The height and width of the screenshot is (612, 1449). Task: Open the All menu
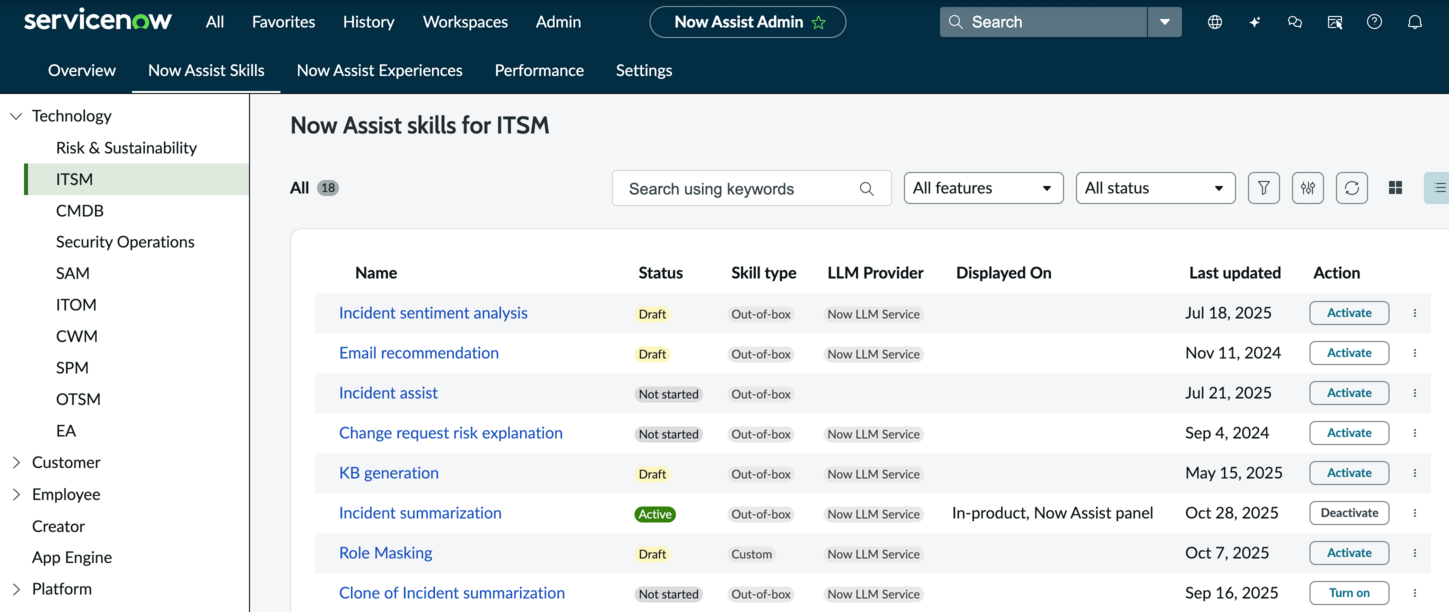(x=215, y=22)
